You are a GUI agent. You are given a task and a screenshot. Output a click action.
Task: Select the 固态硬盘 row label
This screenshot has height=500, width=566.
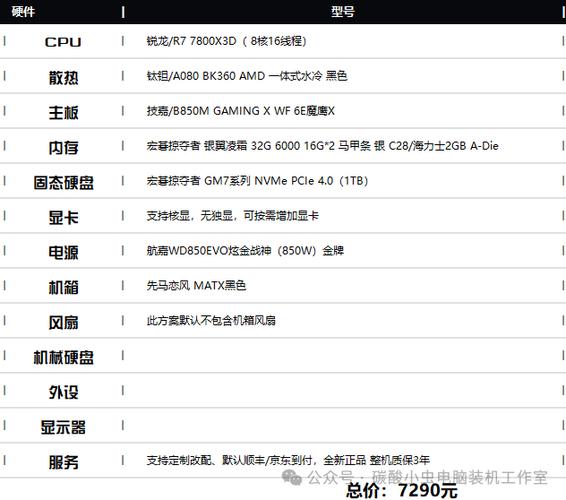64,182
